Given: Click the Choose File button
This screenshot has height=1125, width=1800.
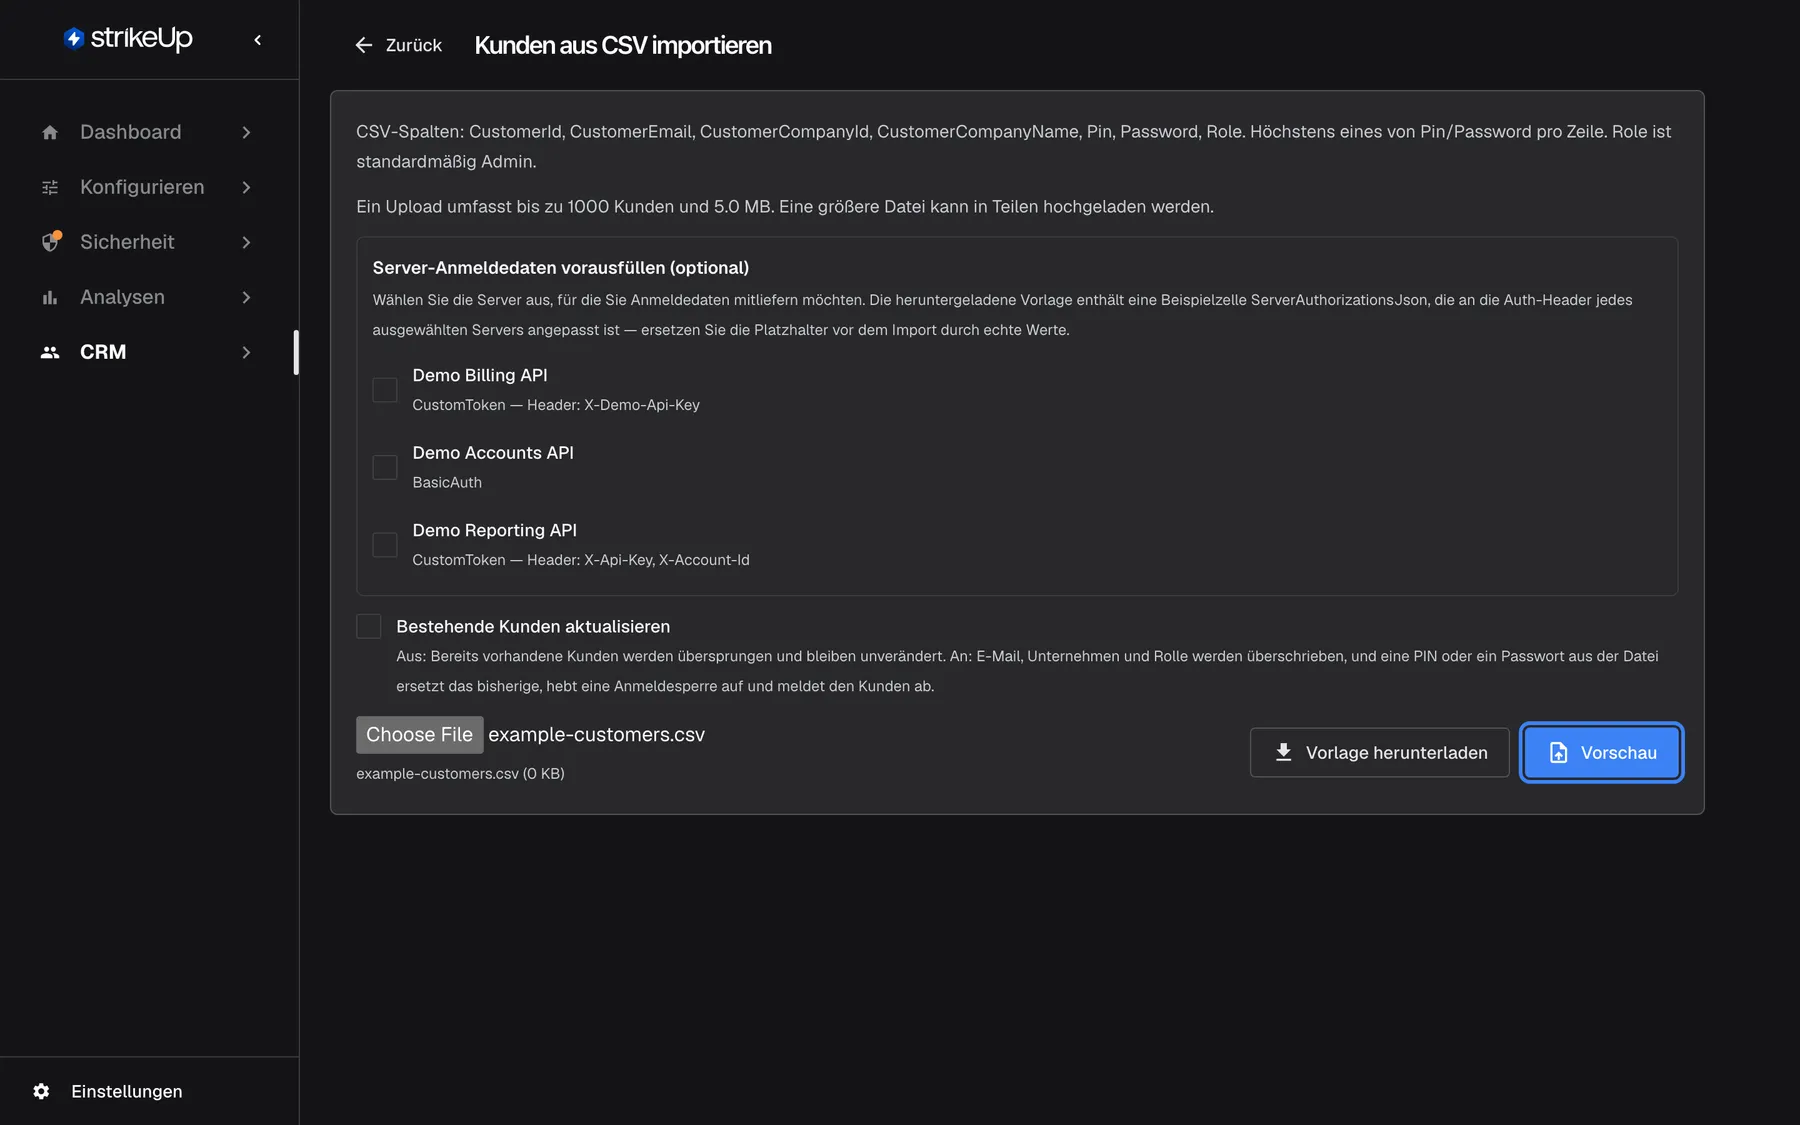Looking at the screenshot, I should [x=420, y=734].
